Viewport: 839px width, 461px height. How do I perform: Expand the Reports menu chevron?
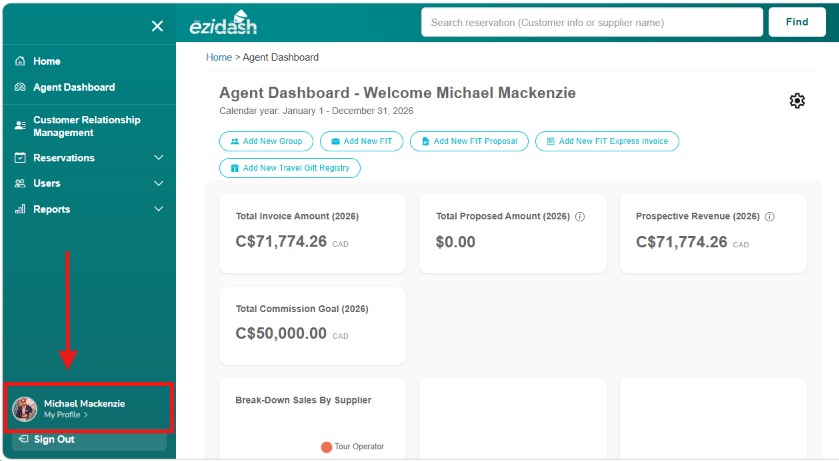(x=159, y=209)
